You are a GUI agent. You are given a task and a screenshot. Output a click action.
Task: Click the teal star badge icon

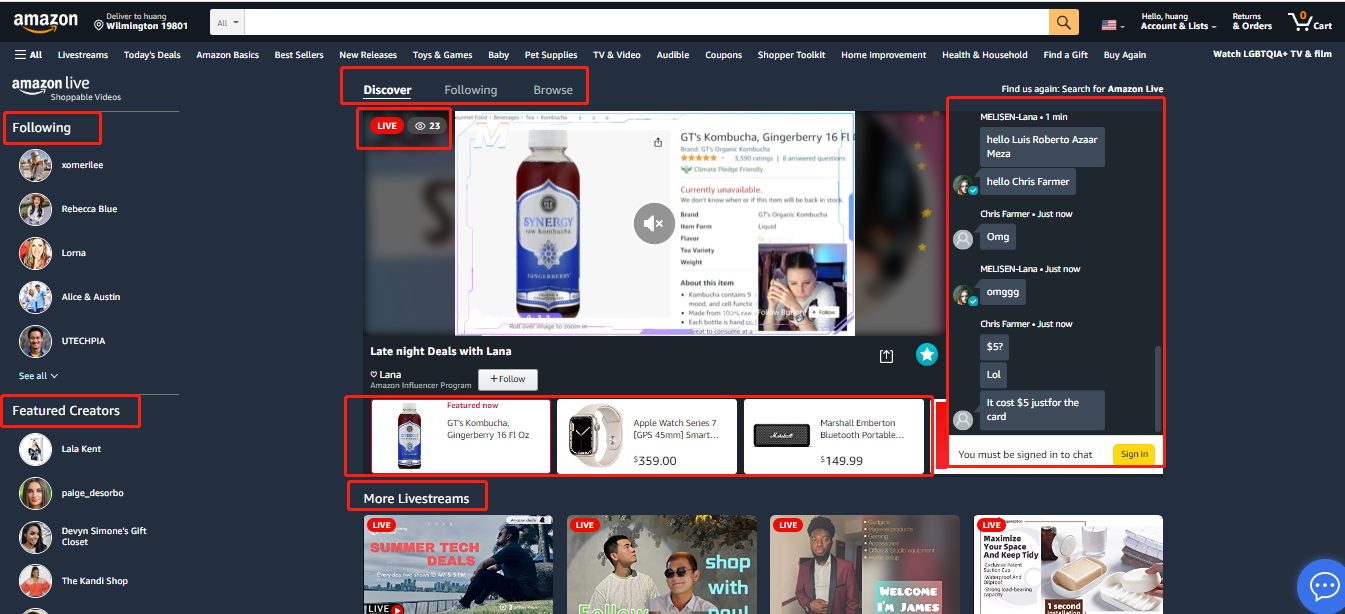(927, 355)
